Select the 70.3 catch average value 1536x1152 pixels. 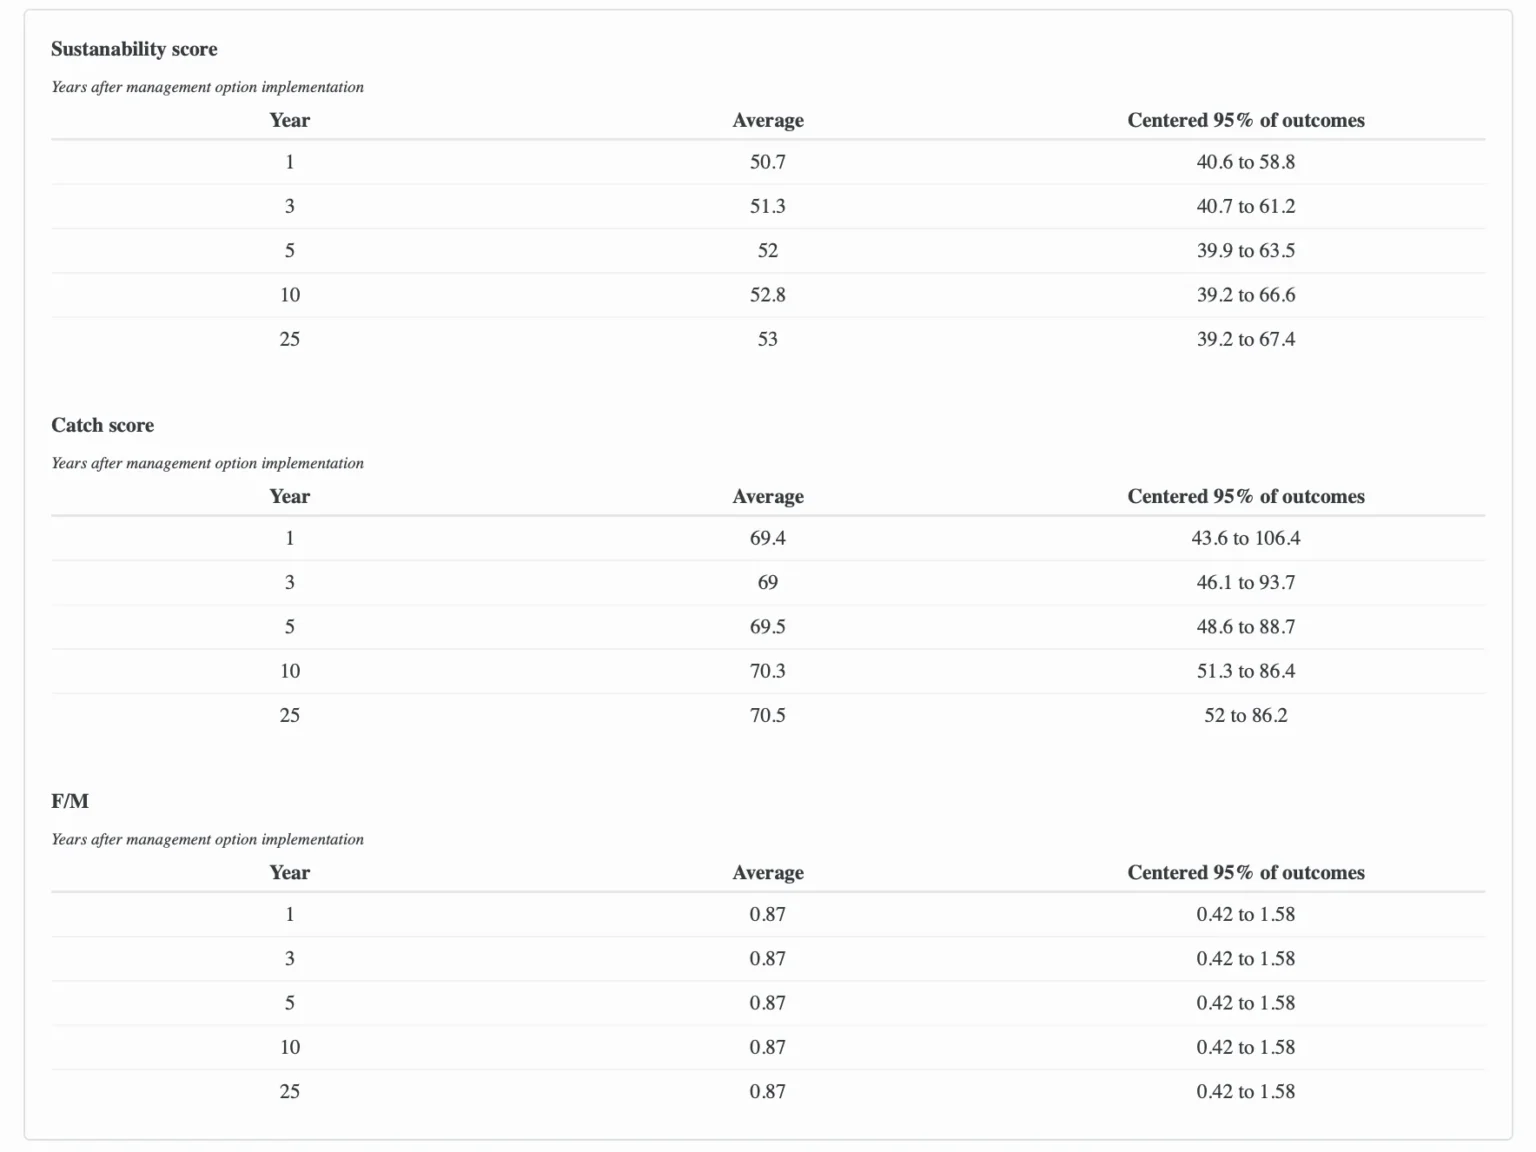pos(768,671)
